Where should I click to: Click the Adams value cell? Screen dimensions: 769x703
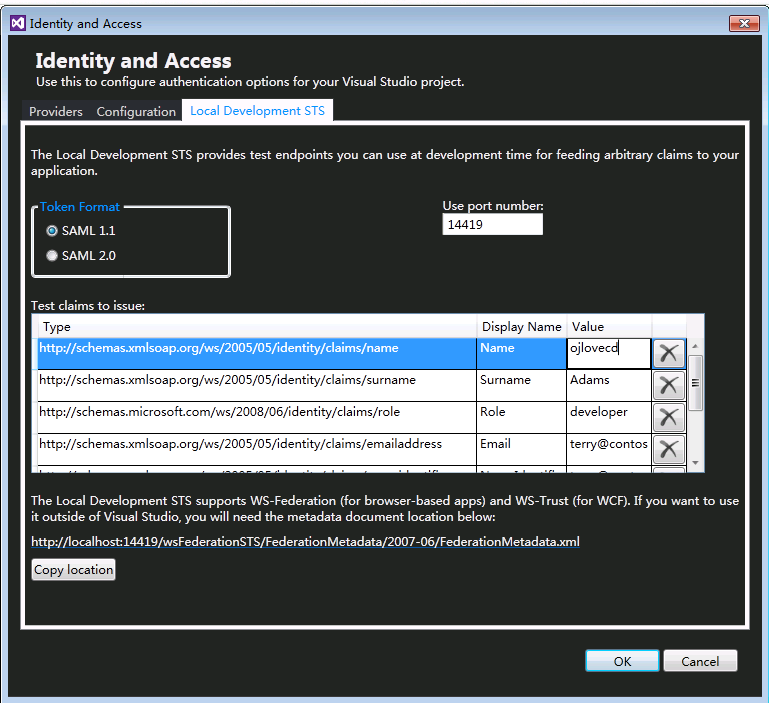click(x=609, y=385)
